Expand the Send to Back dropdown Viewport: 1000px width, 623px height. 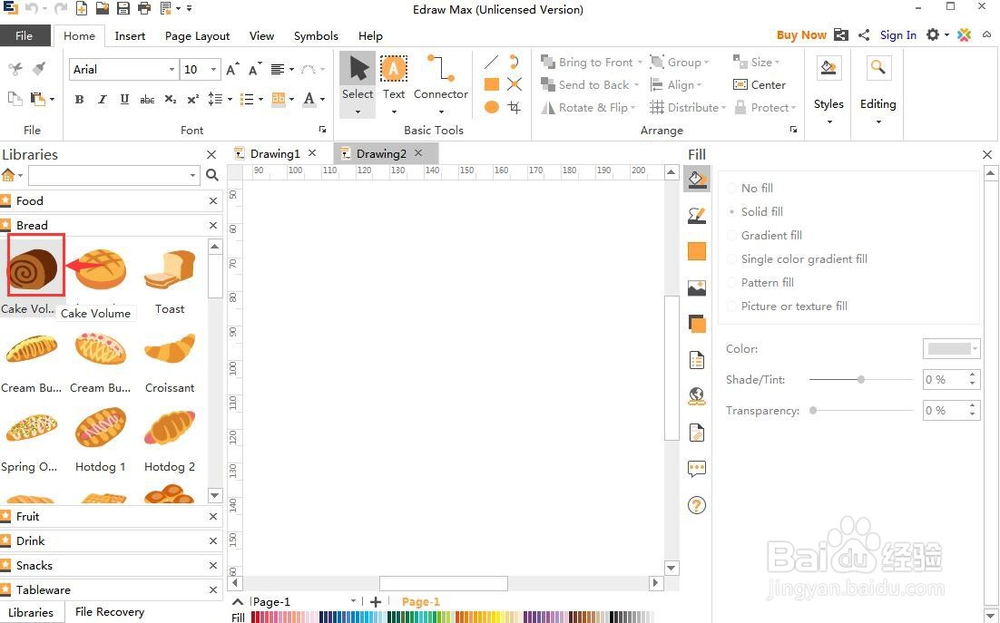636,85
